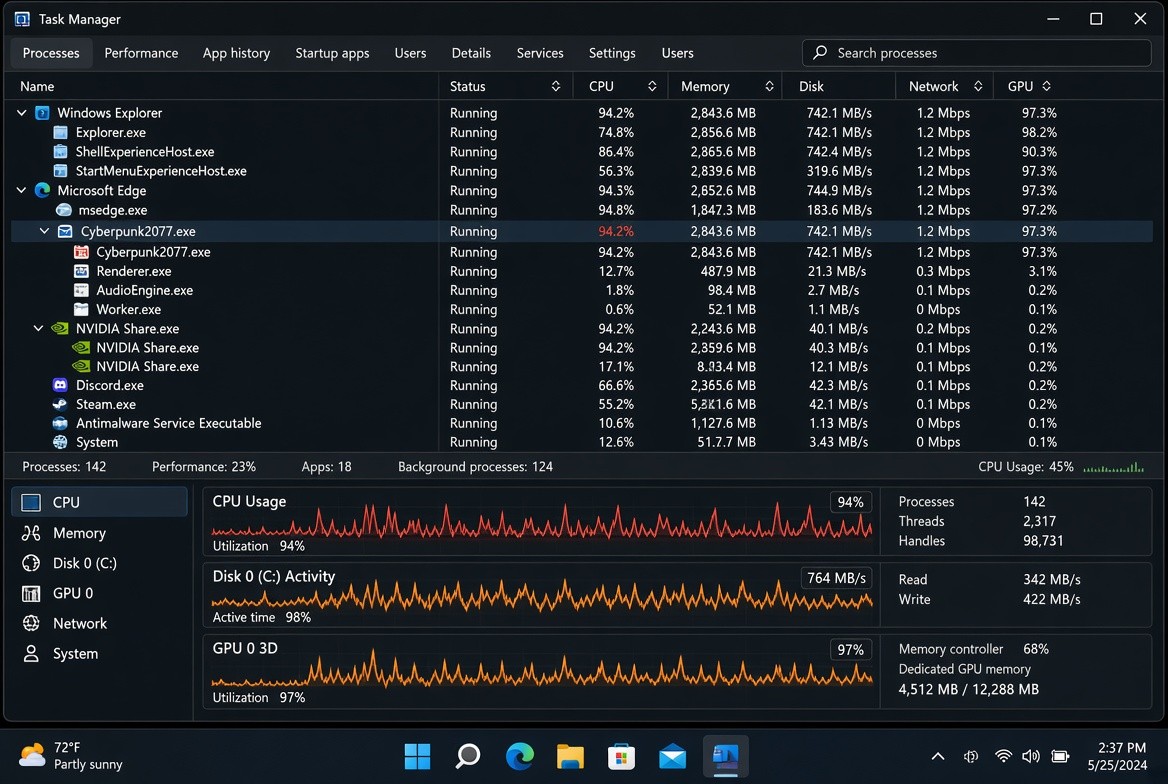Screen dimensions: 1168x784
Task: Open the weather widget showing 72°F
Action: (x=71, y=756)
